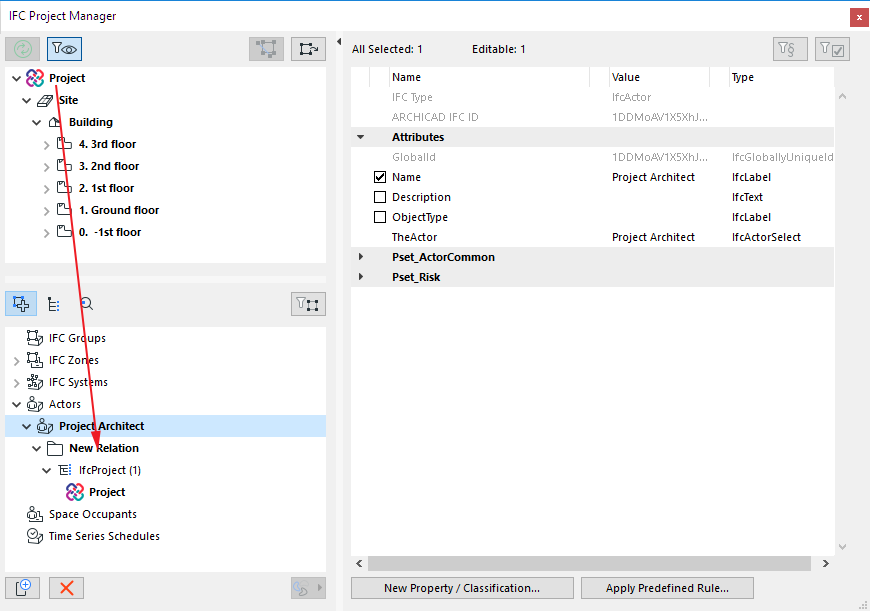
Task: Select the Project item under IfcProject
Action: click(107, 492)
